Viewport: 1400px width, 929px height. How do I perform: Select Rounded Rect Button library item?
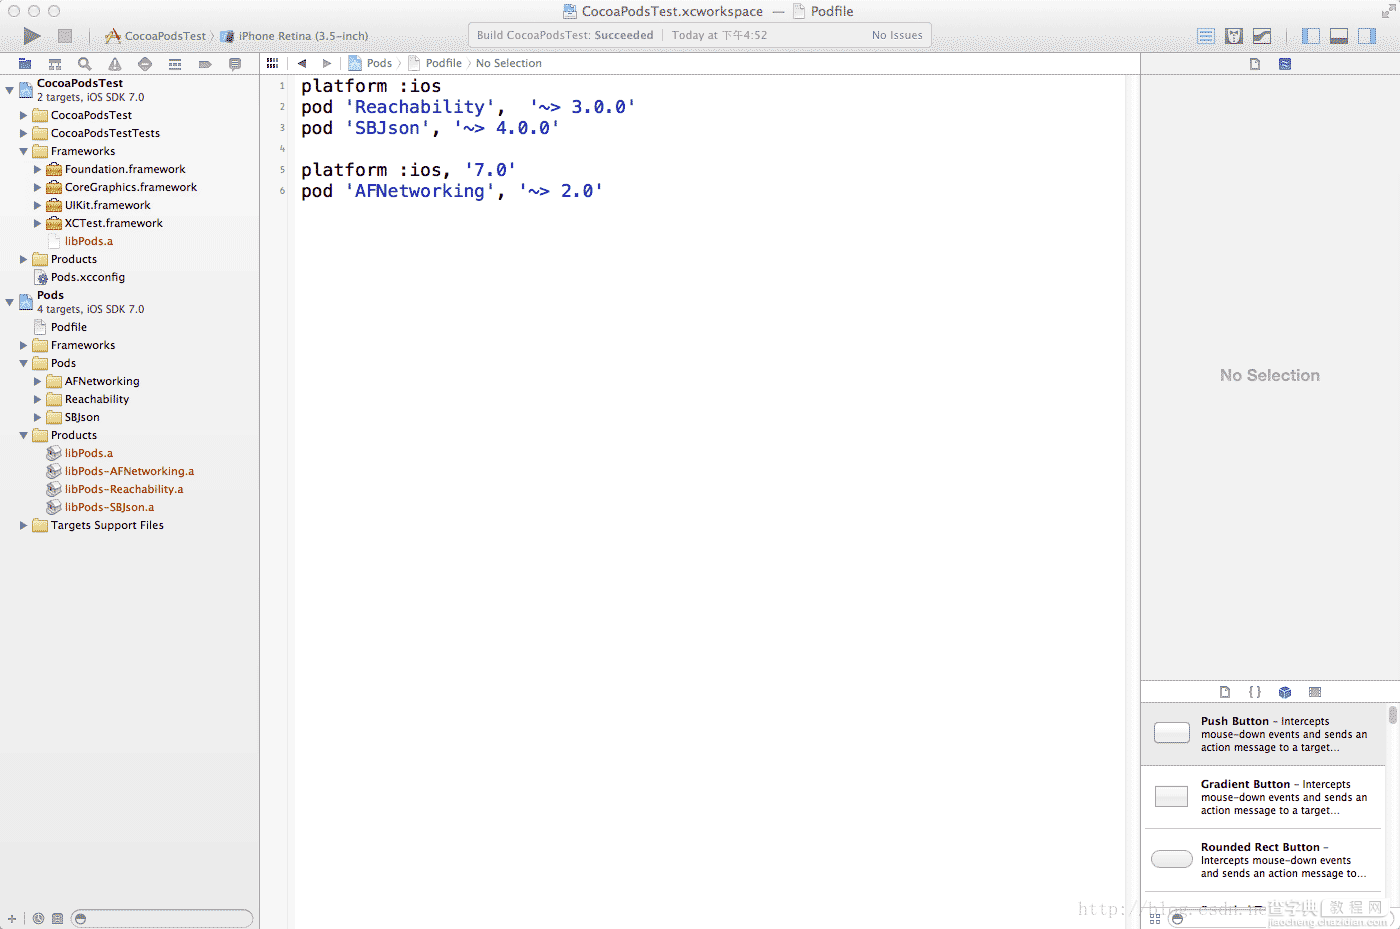[x=1263, y=860]
